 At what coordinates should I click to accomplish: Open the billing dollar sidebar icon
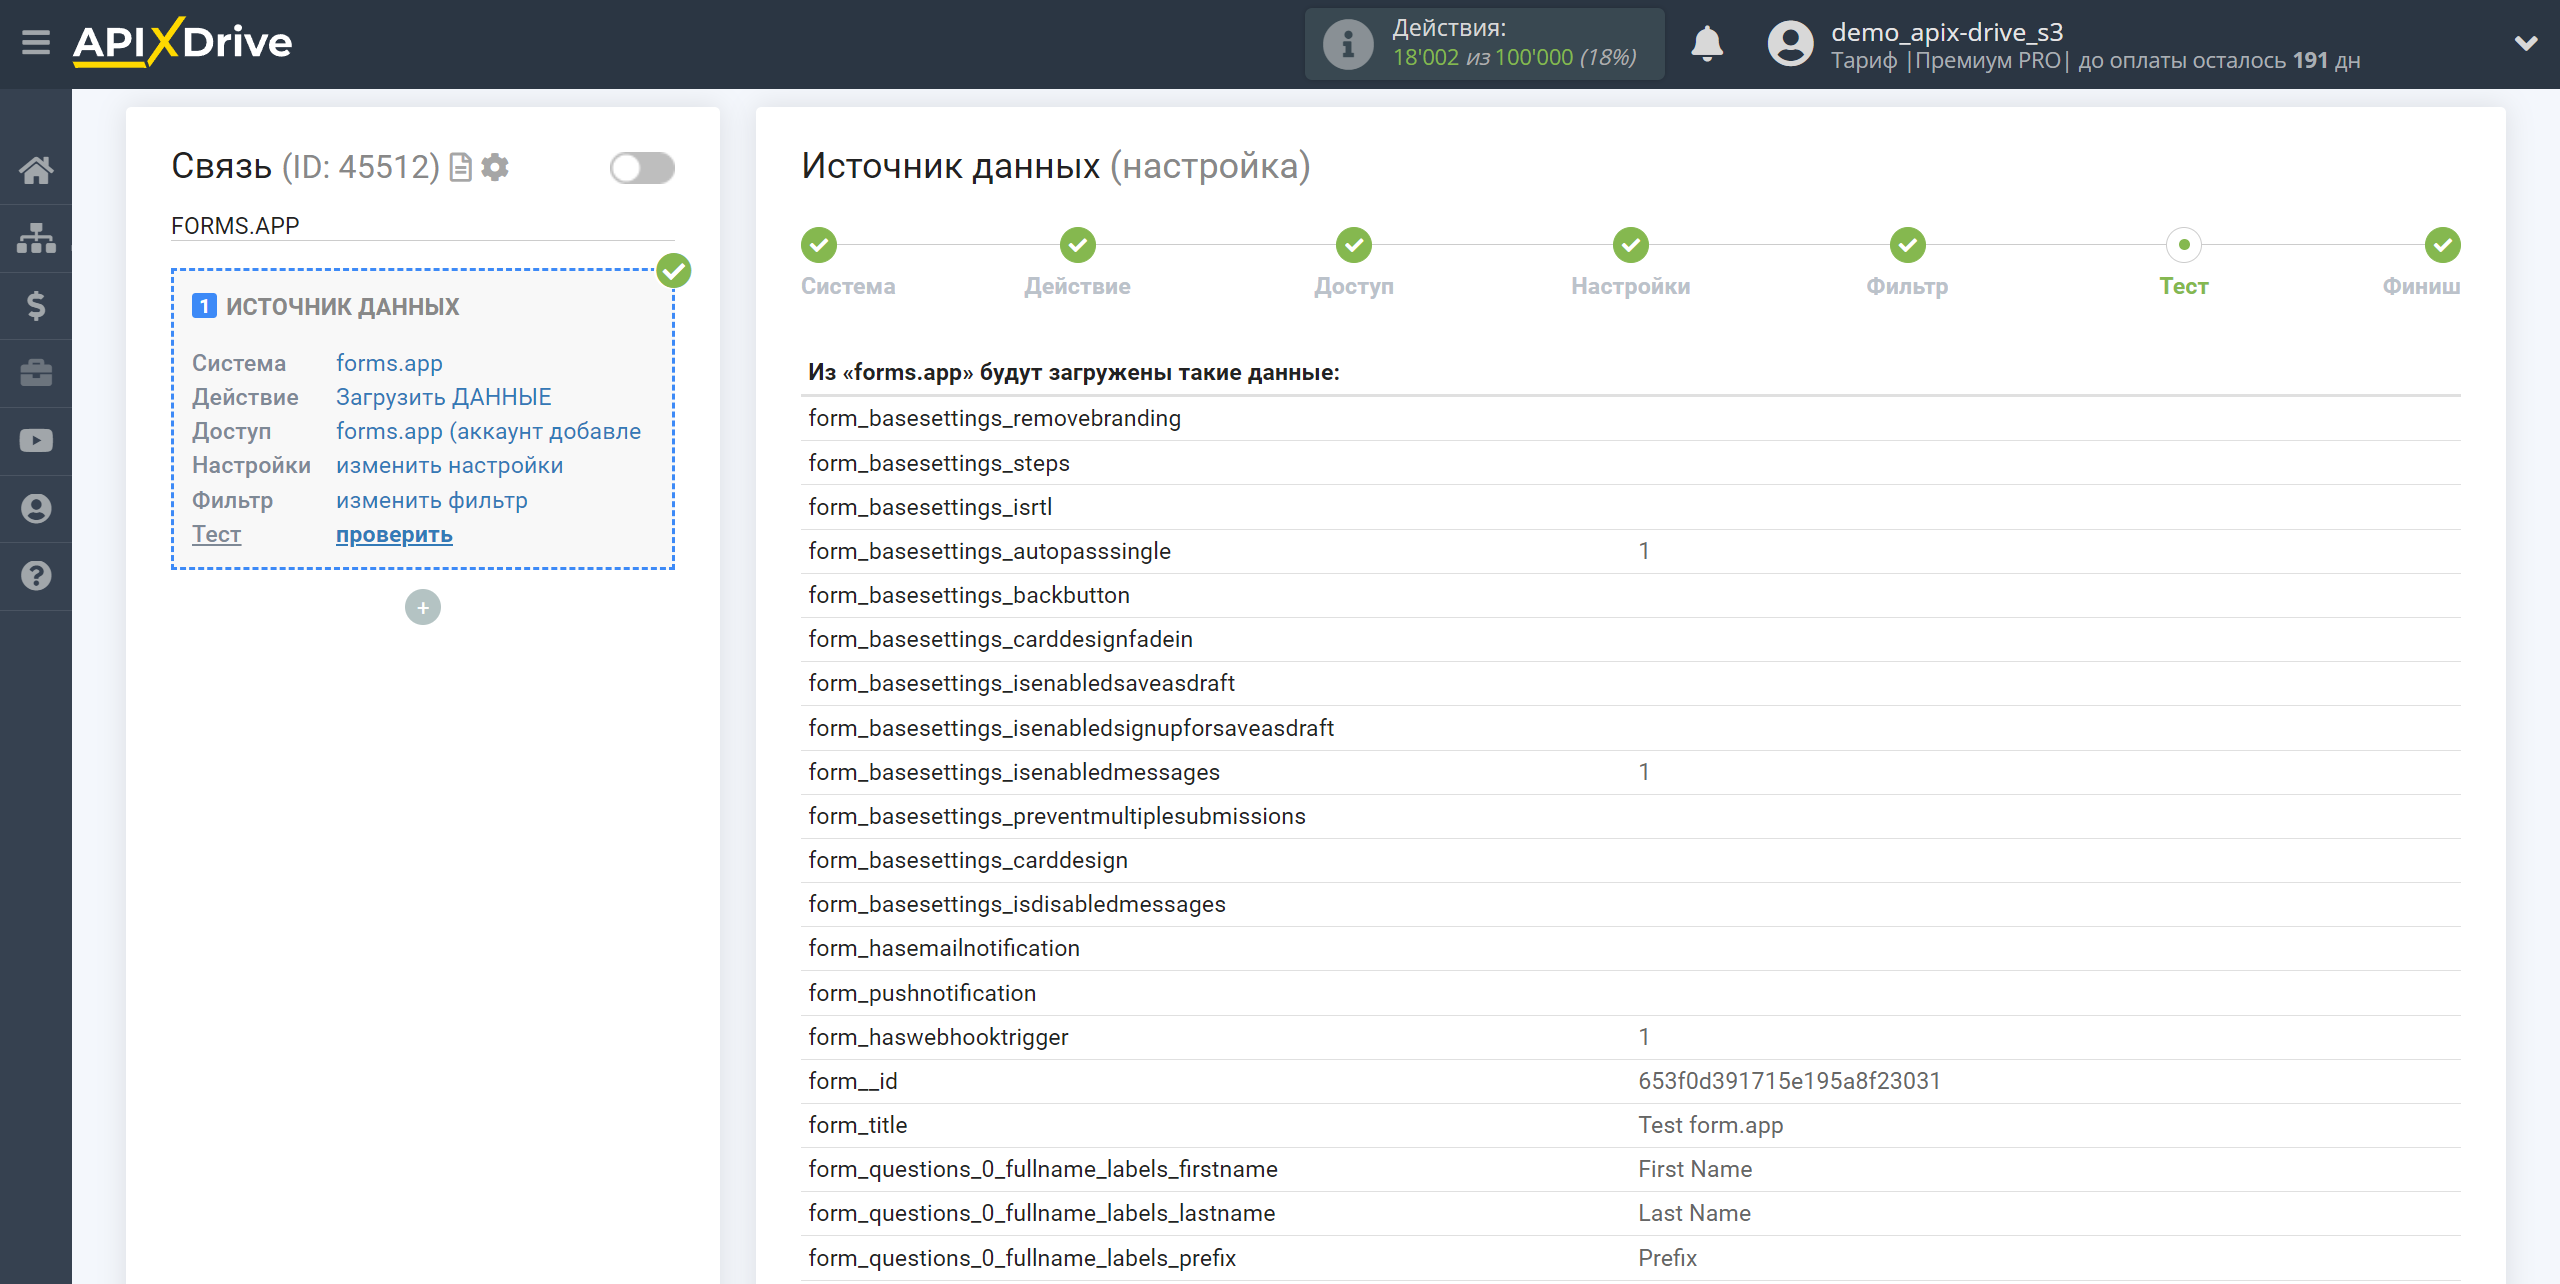click(x=36, y=305)
